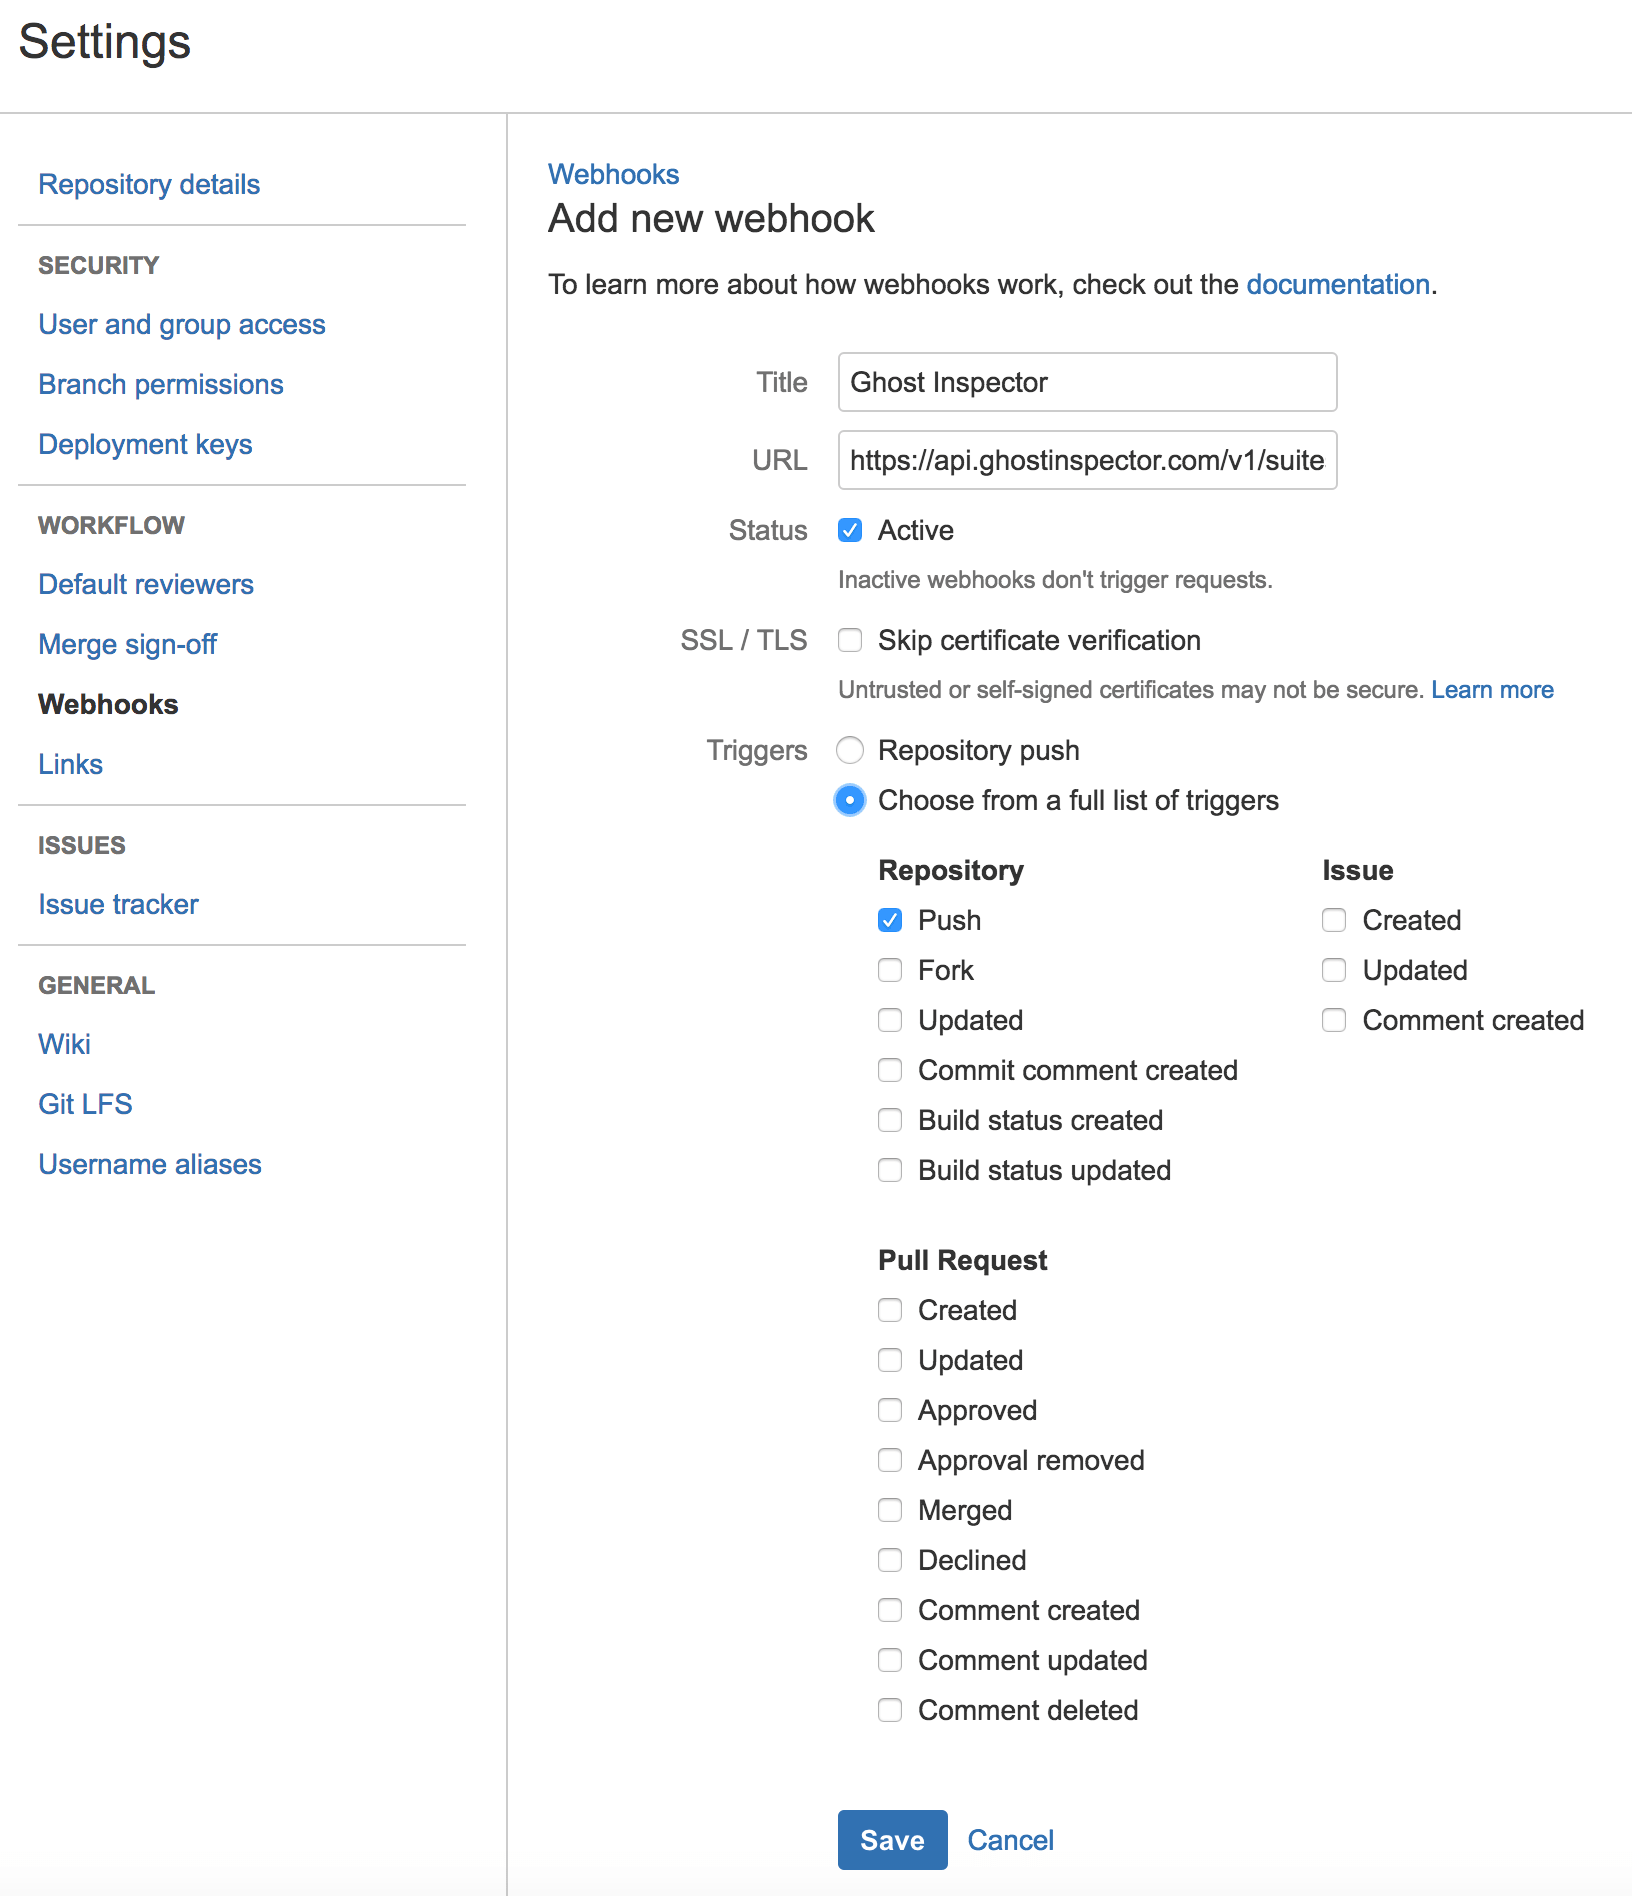Check the Pull Request Declined trigger
The image size is (1632, 1896).
point(890,1560)
